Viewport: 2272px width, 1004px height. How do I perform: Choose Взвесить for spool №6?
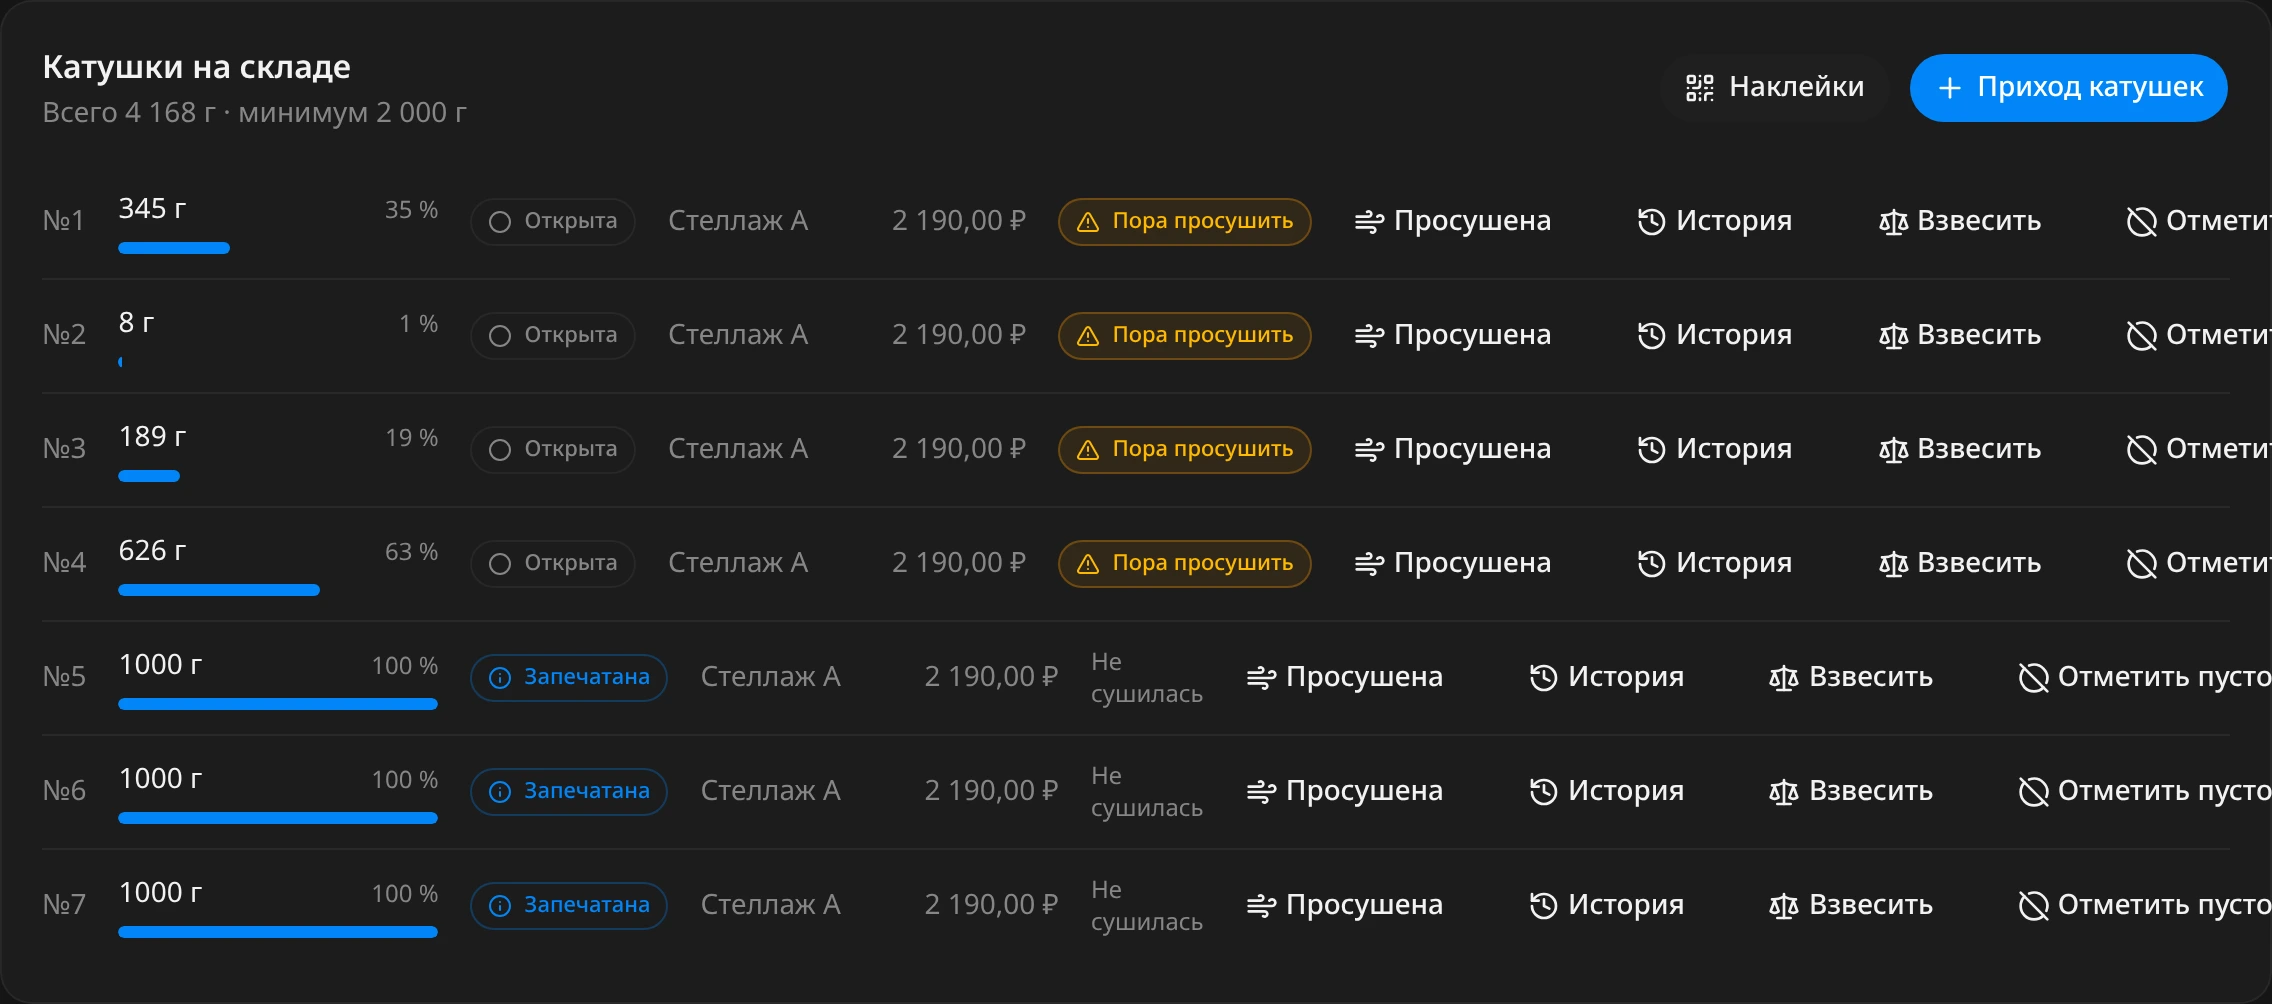point(1850,791)
